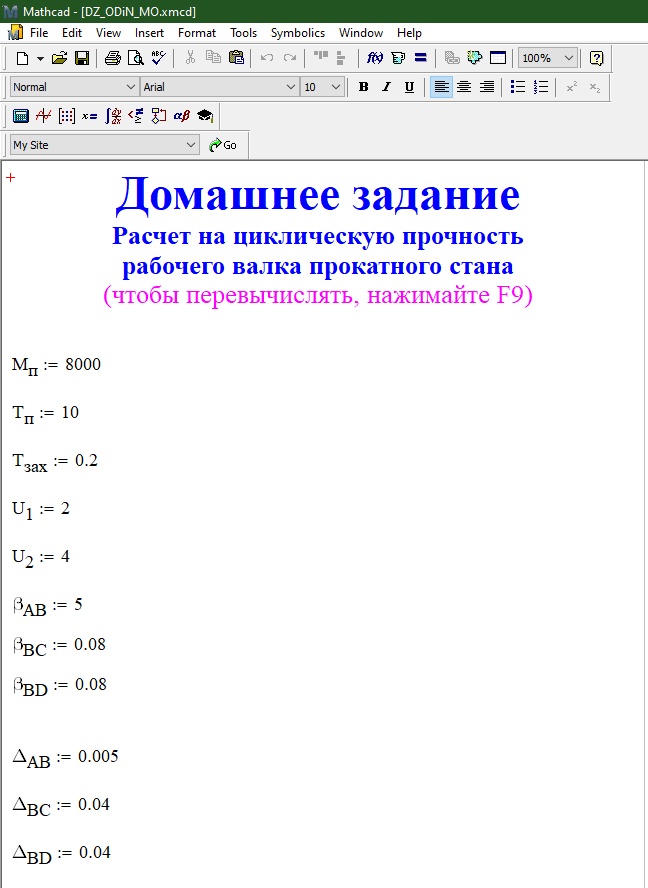The image size is (648, 888).
Task: Click the Insert Unit icon
Action: [x=398, y=58]
